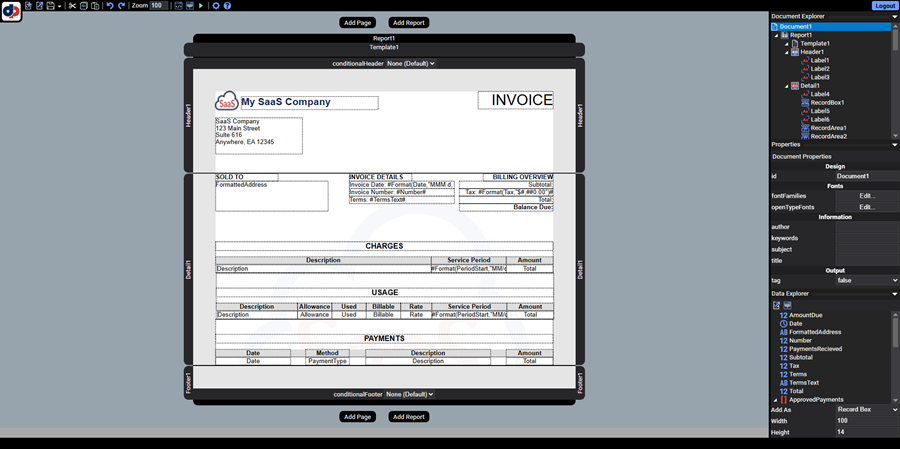Open help with question mark icon
900x449 pixels.
pyautogui.click(x=227, y=6)
